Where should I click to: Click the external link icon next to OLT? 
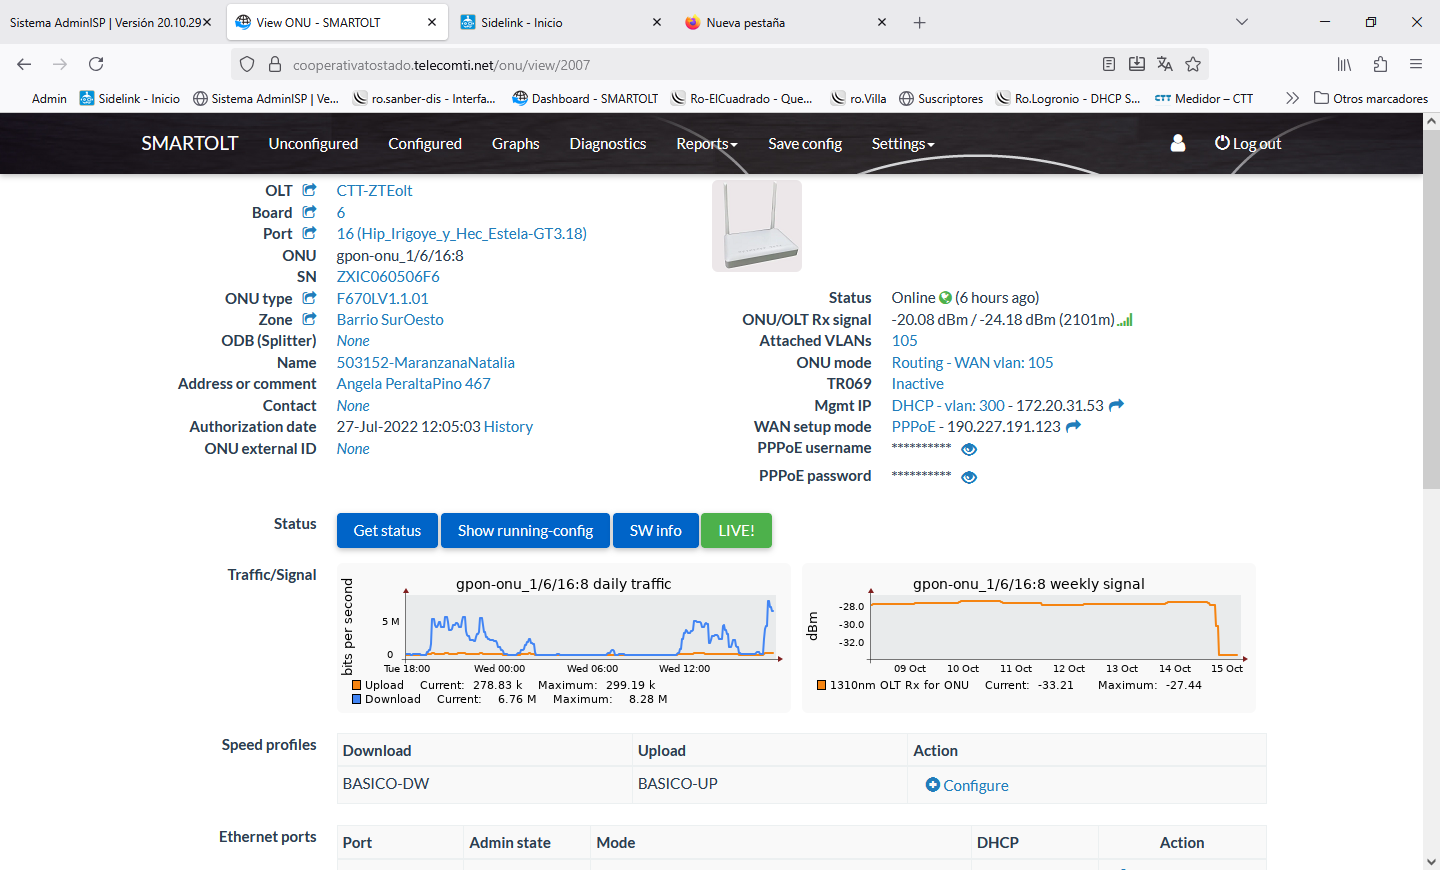(x=310, y=190)
